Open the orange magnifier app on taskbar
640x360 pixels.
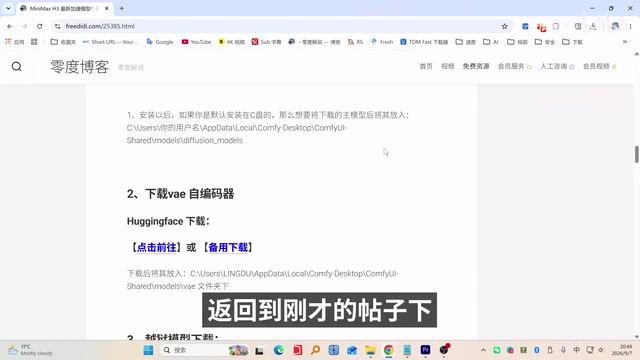316,350
